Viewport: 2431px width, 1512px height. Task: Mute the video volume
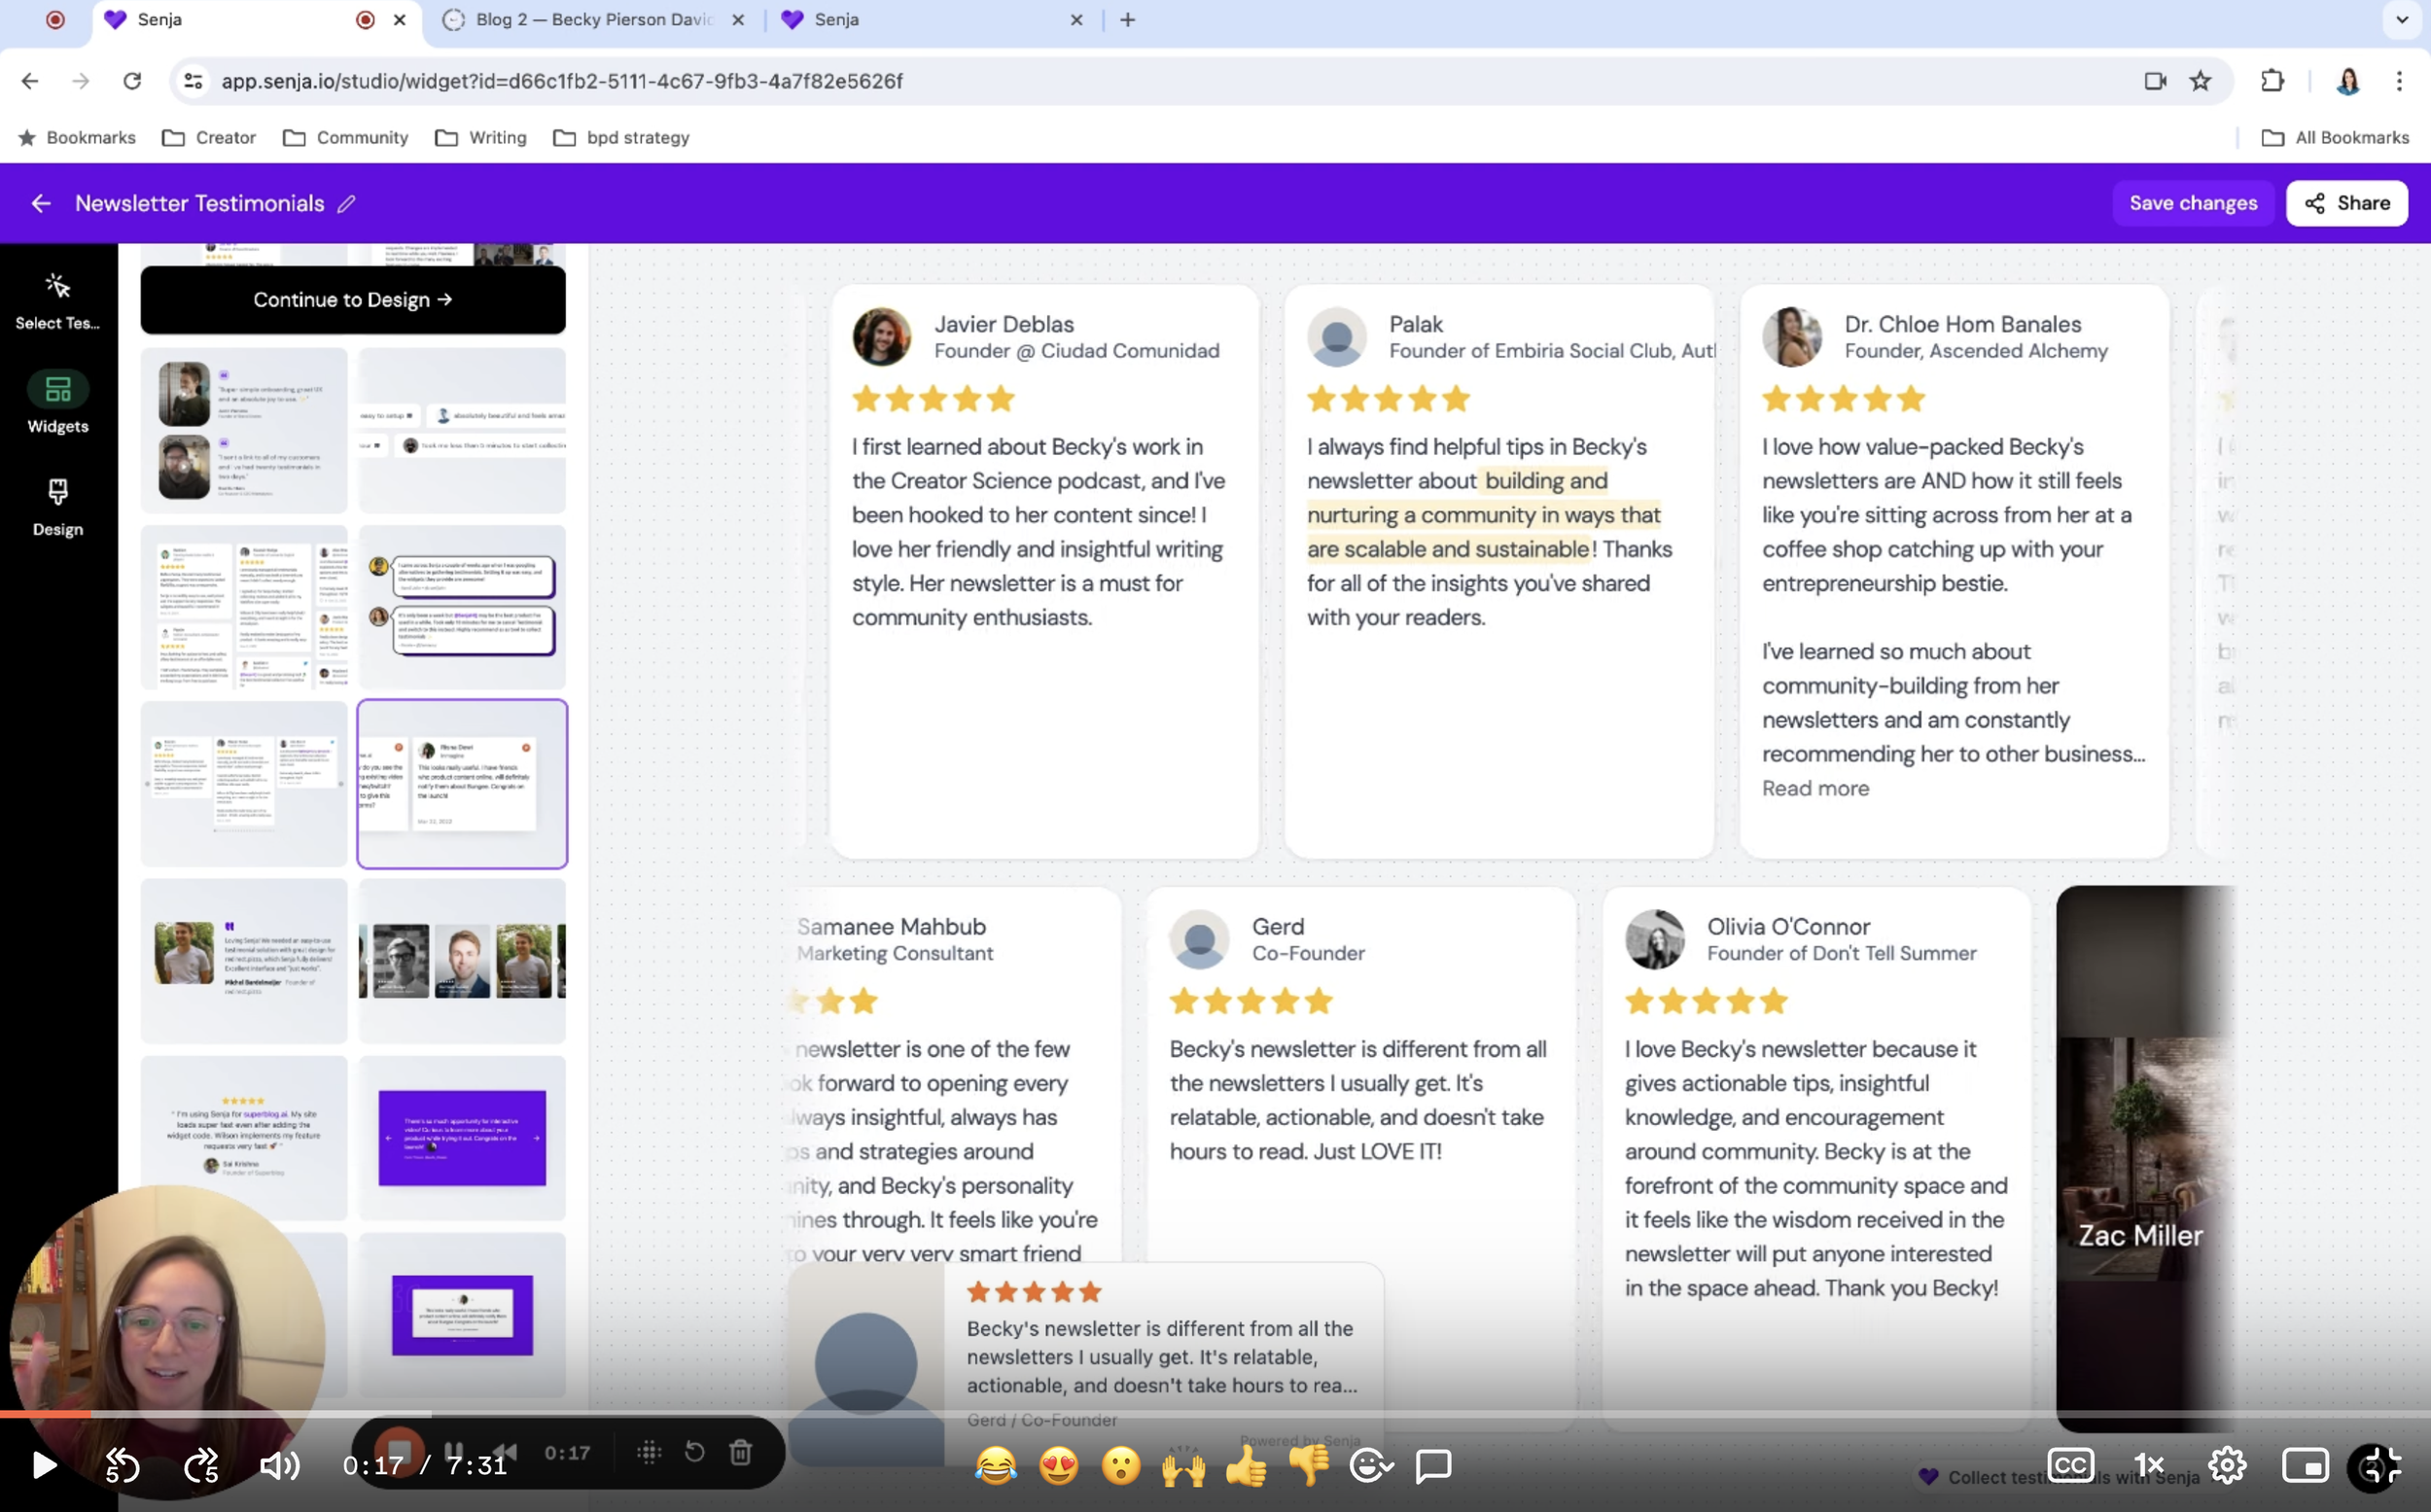coord(280,1466)
